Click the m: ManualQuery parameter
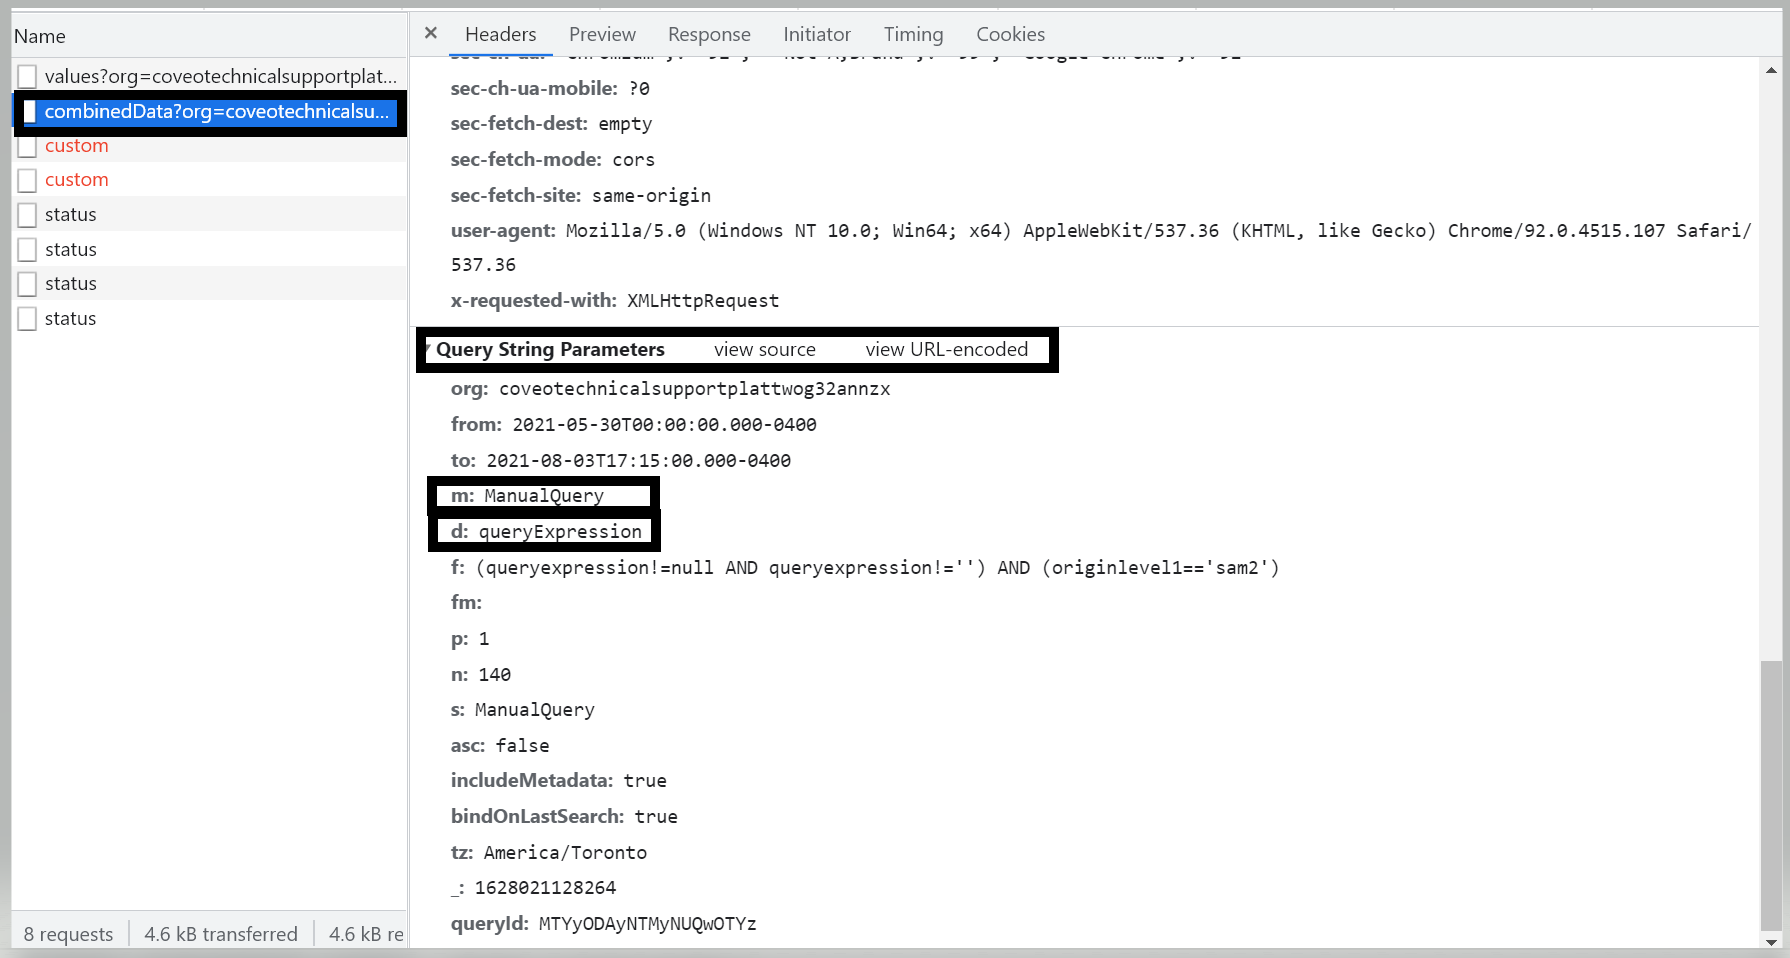The image size is (1790, 958). click(x=527, y=496)
